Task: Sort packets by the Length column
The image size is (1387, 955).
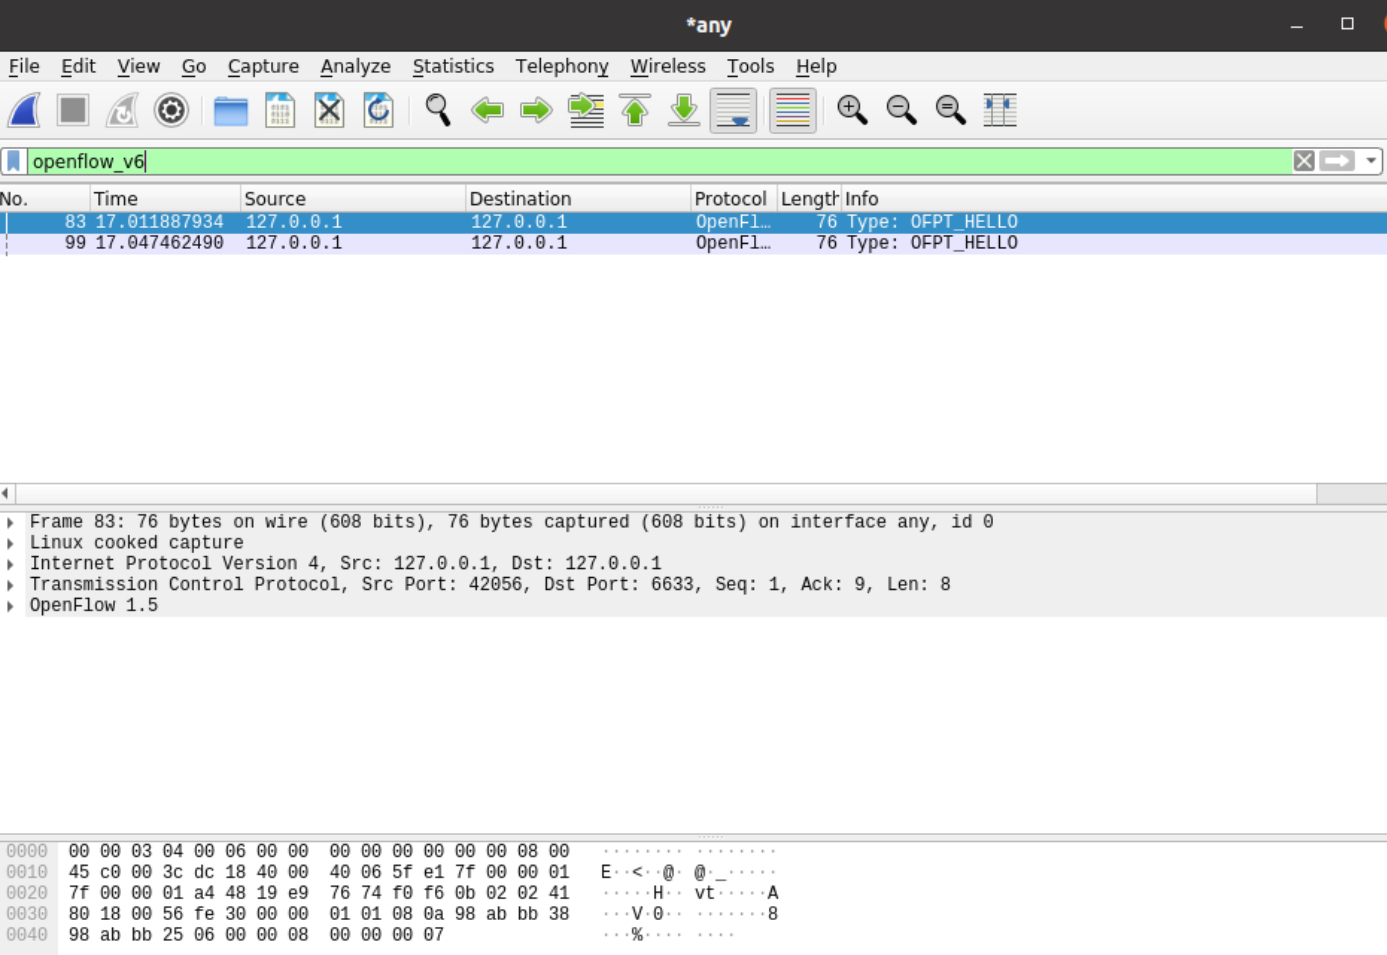Action: 809,198
